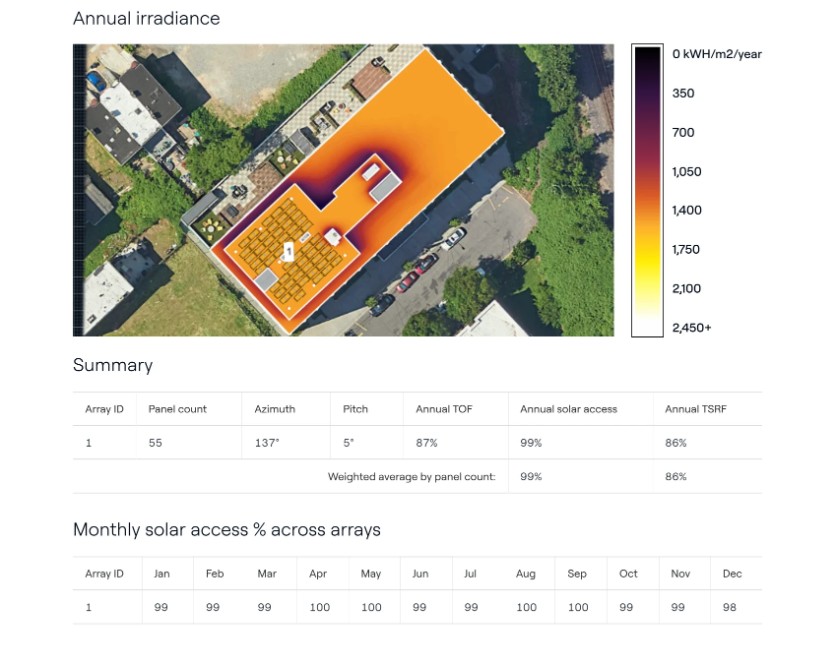Select the April solar access value 100

pyautogui.click(x=319, y=607)
